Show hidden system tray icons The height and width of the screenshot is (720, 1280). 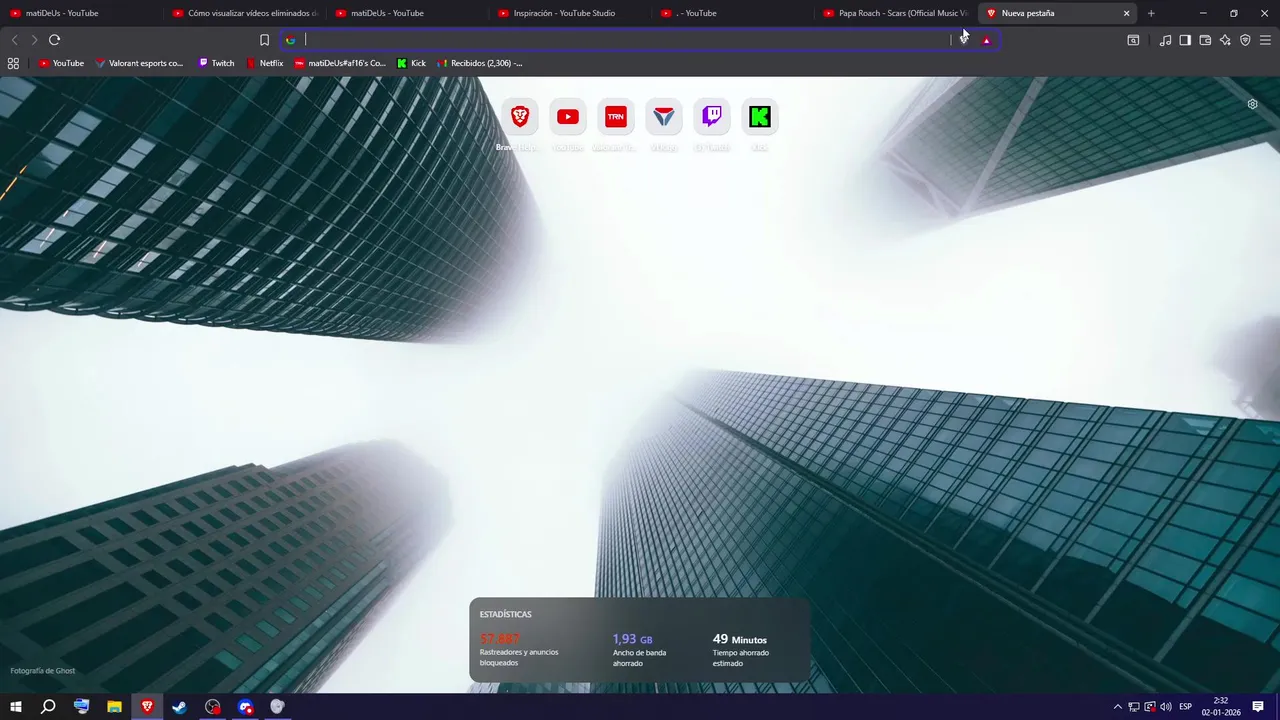coord(1118,707)
